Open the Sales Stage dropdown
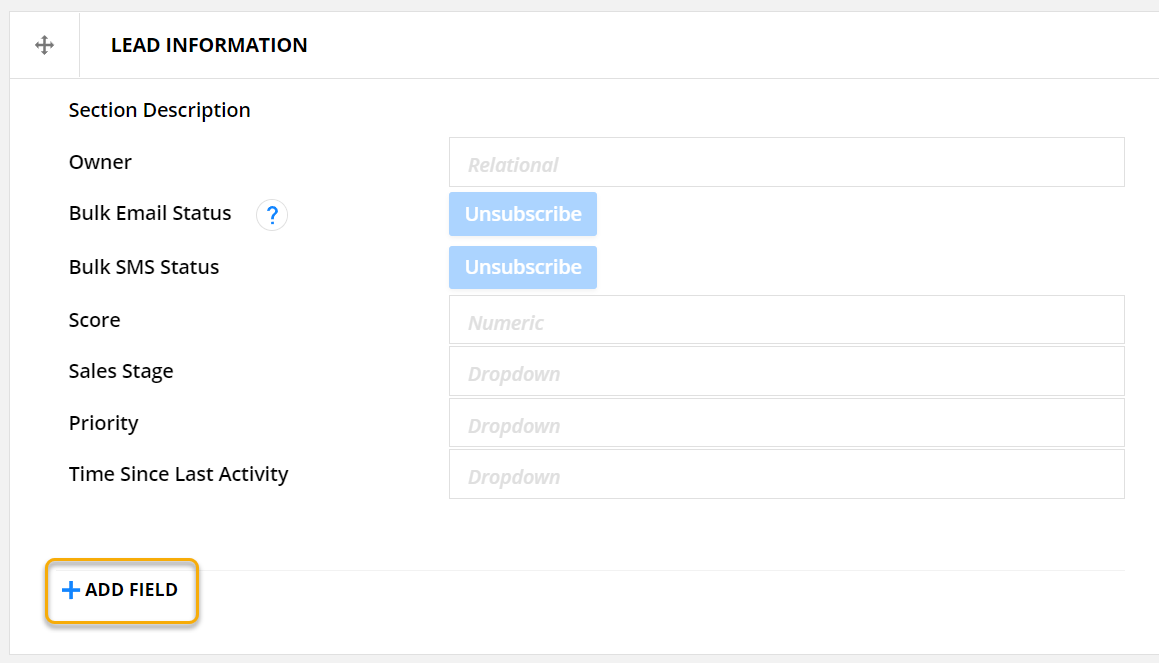Image resolution: width=1159 pixels, height=663 pixels. [x=786, y=372]
